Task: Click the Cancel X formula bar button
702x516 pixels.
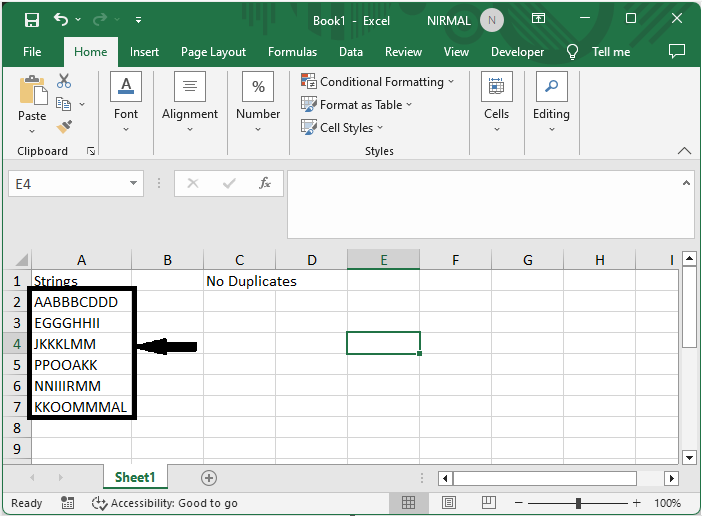Action: 193,183
